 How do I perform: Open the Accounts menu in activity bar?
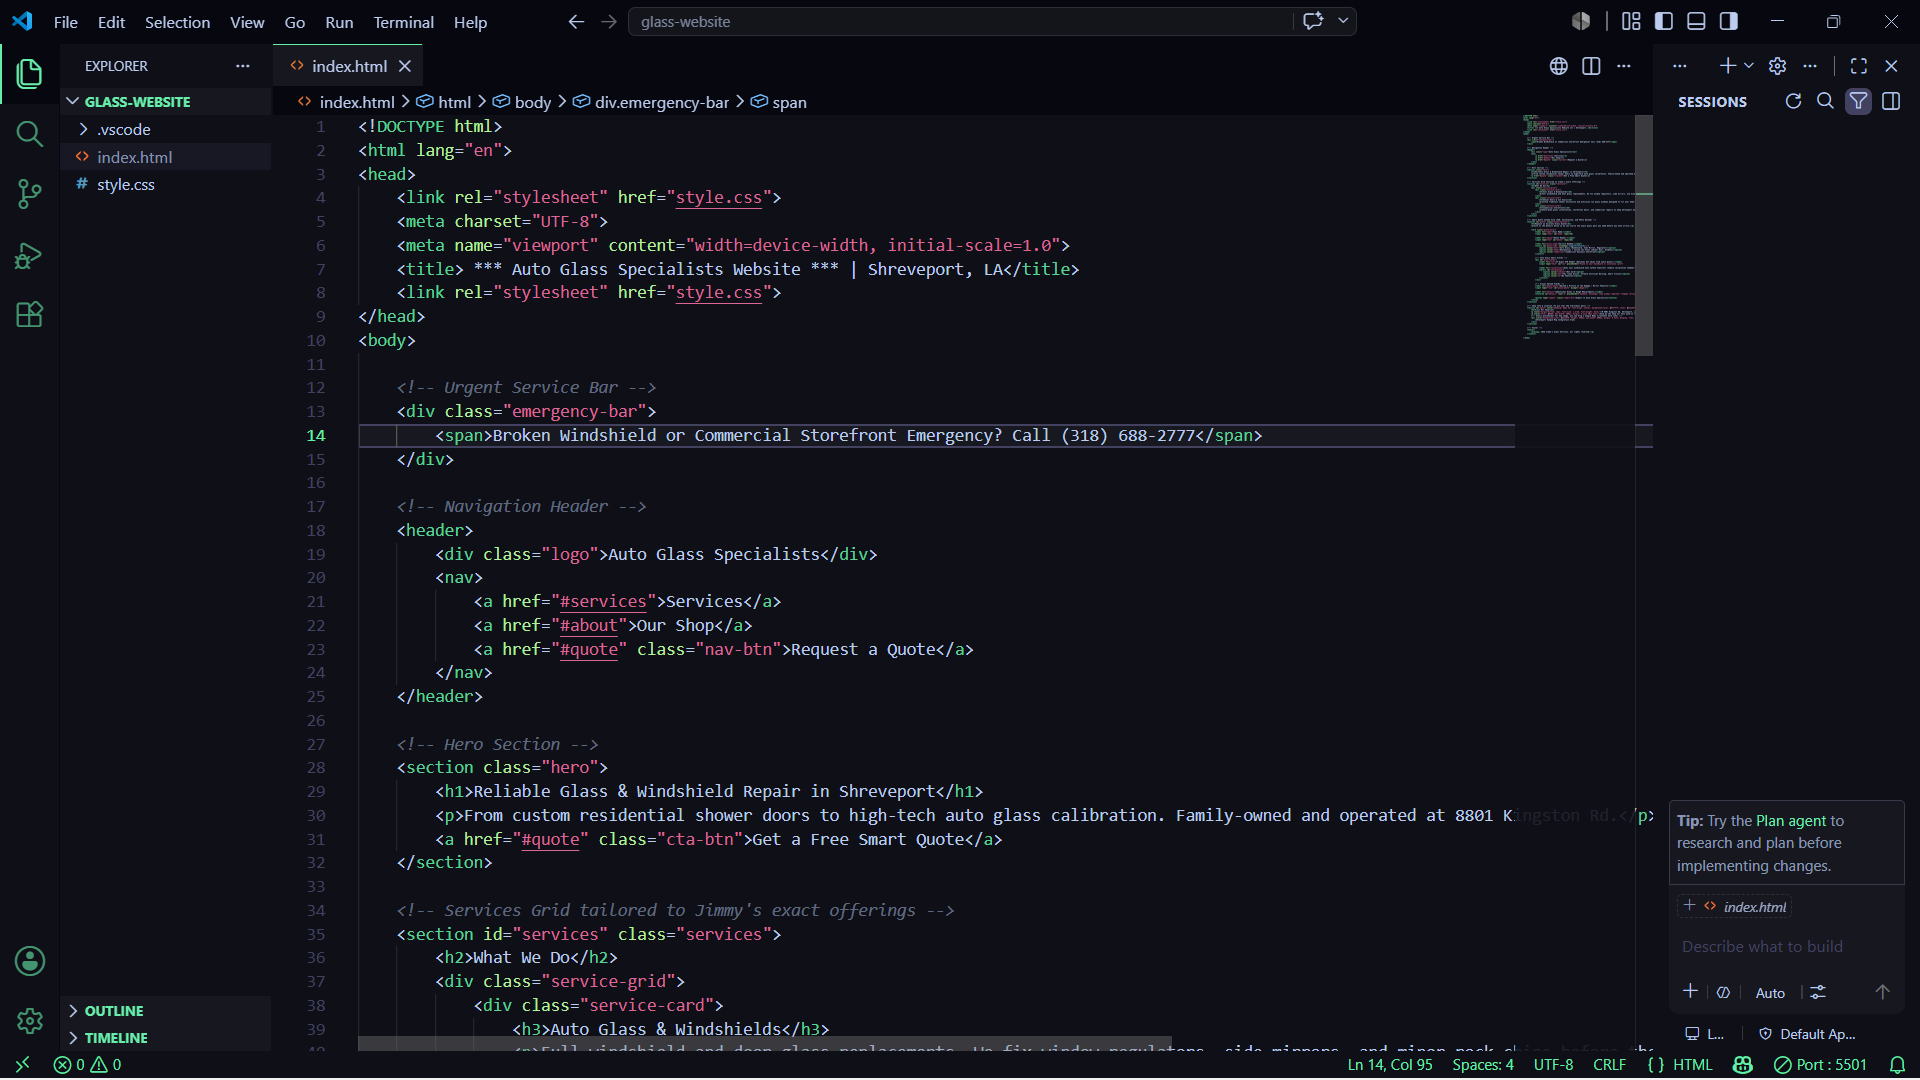pyautogui.click(x=30, y=961)
